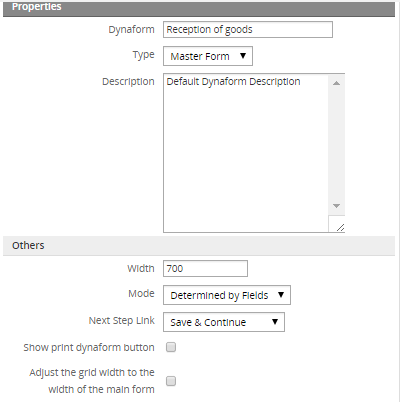Click the Mode field label
This screenshot has width=400, height=402.
pos(141,293)
